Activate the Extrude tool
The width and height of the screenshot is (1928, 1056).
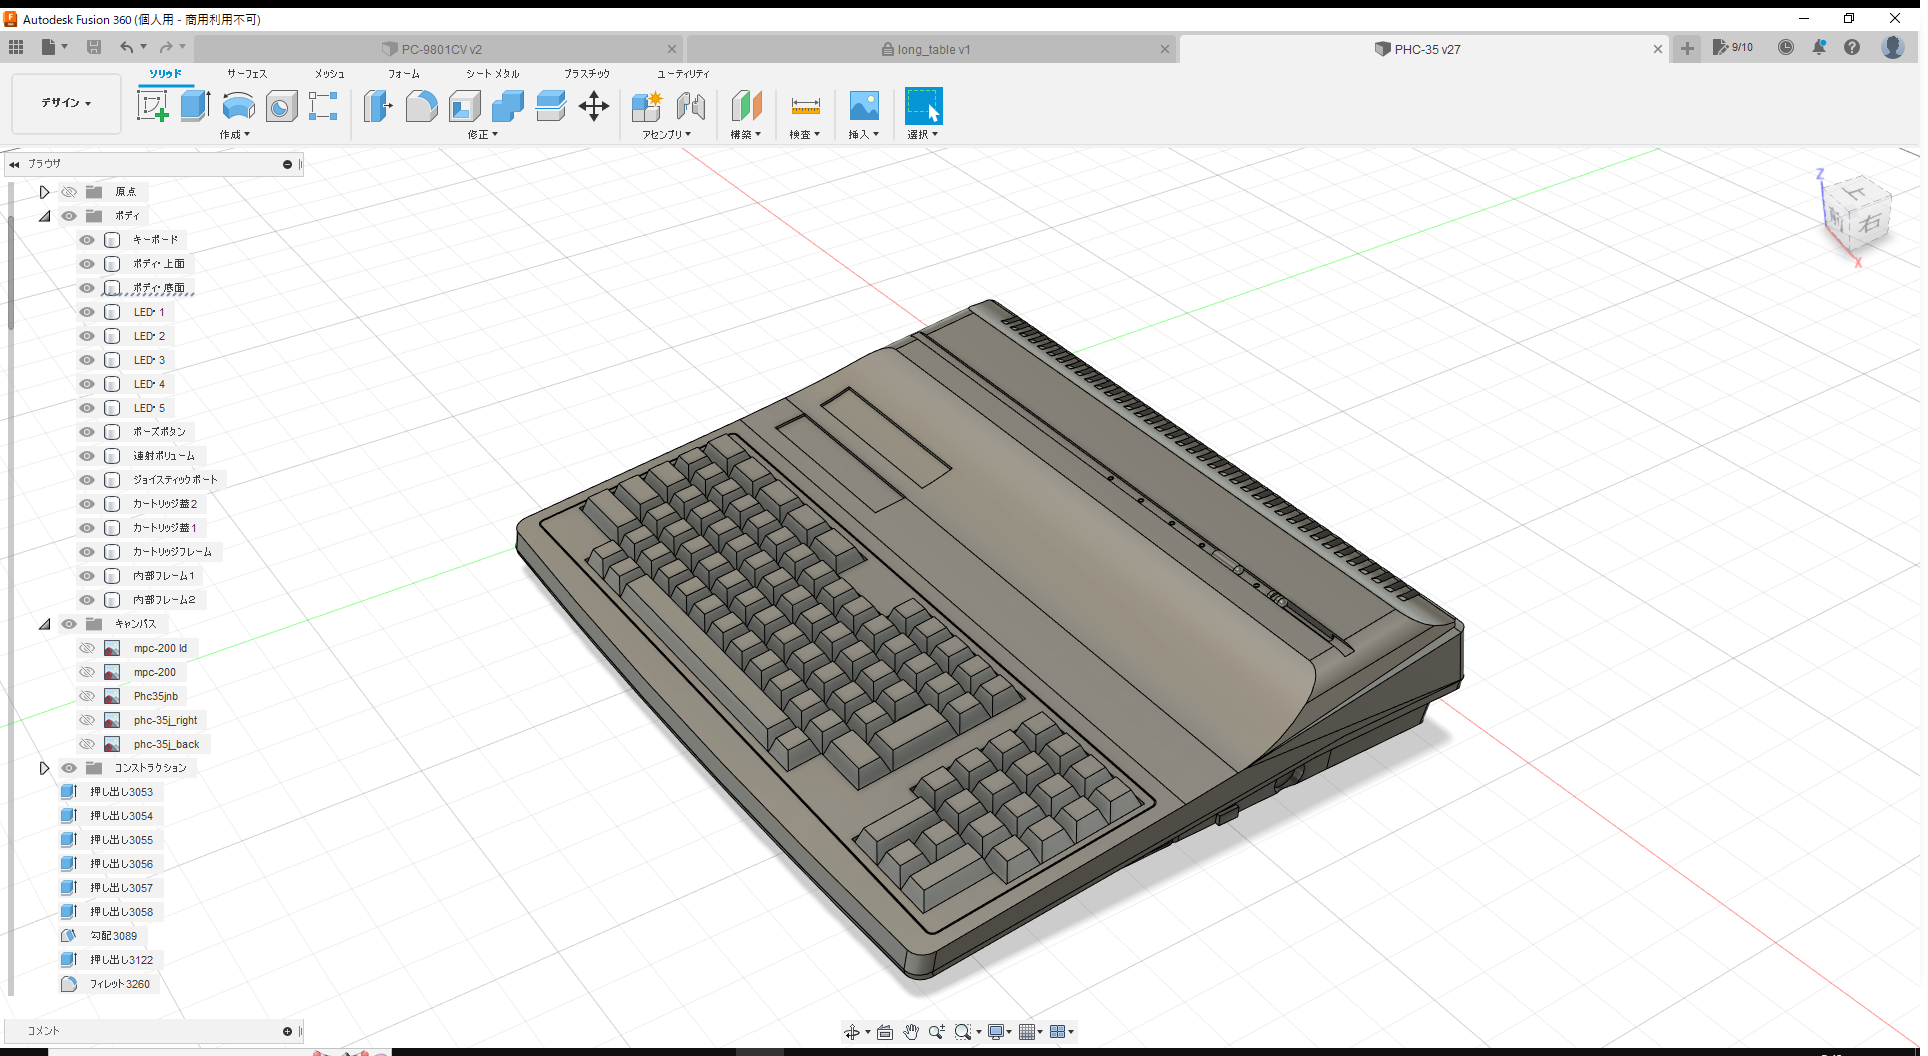[193, 105]
